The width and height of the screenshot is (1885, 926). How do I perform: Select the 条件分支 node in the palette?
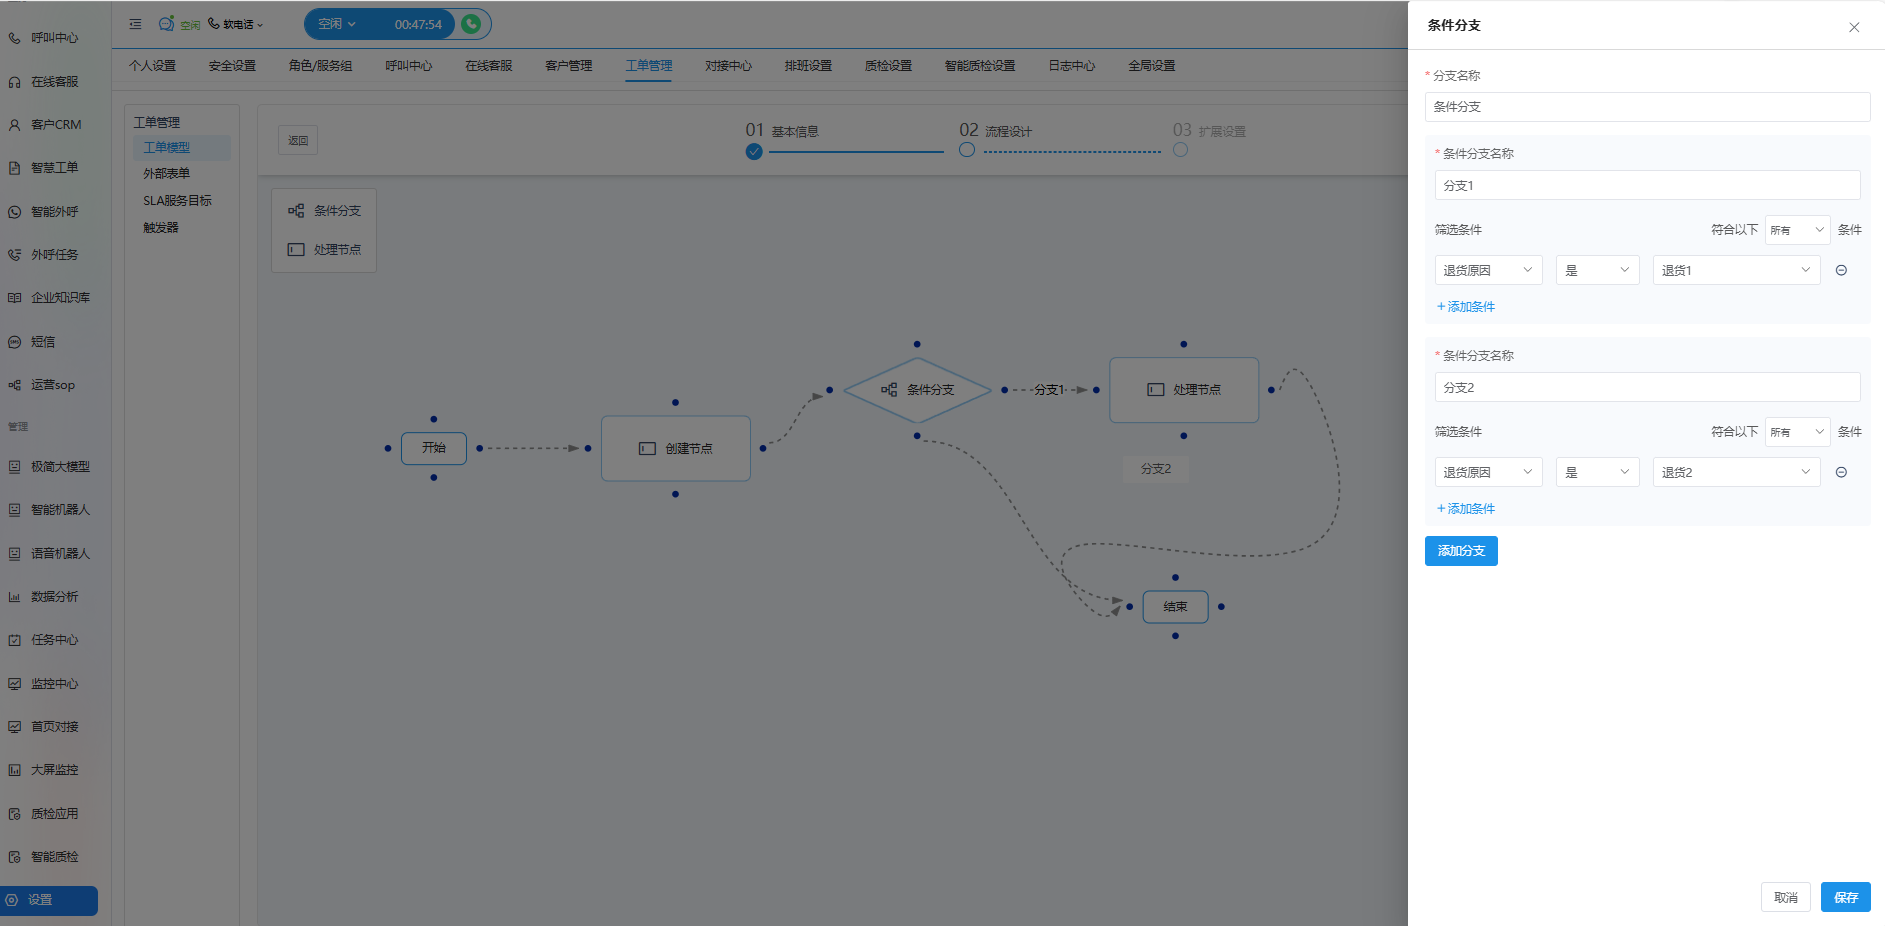[325, 211]
